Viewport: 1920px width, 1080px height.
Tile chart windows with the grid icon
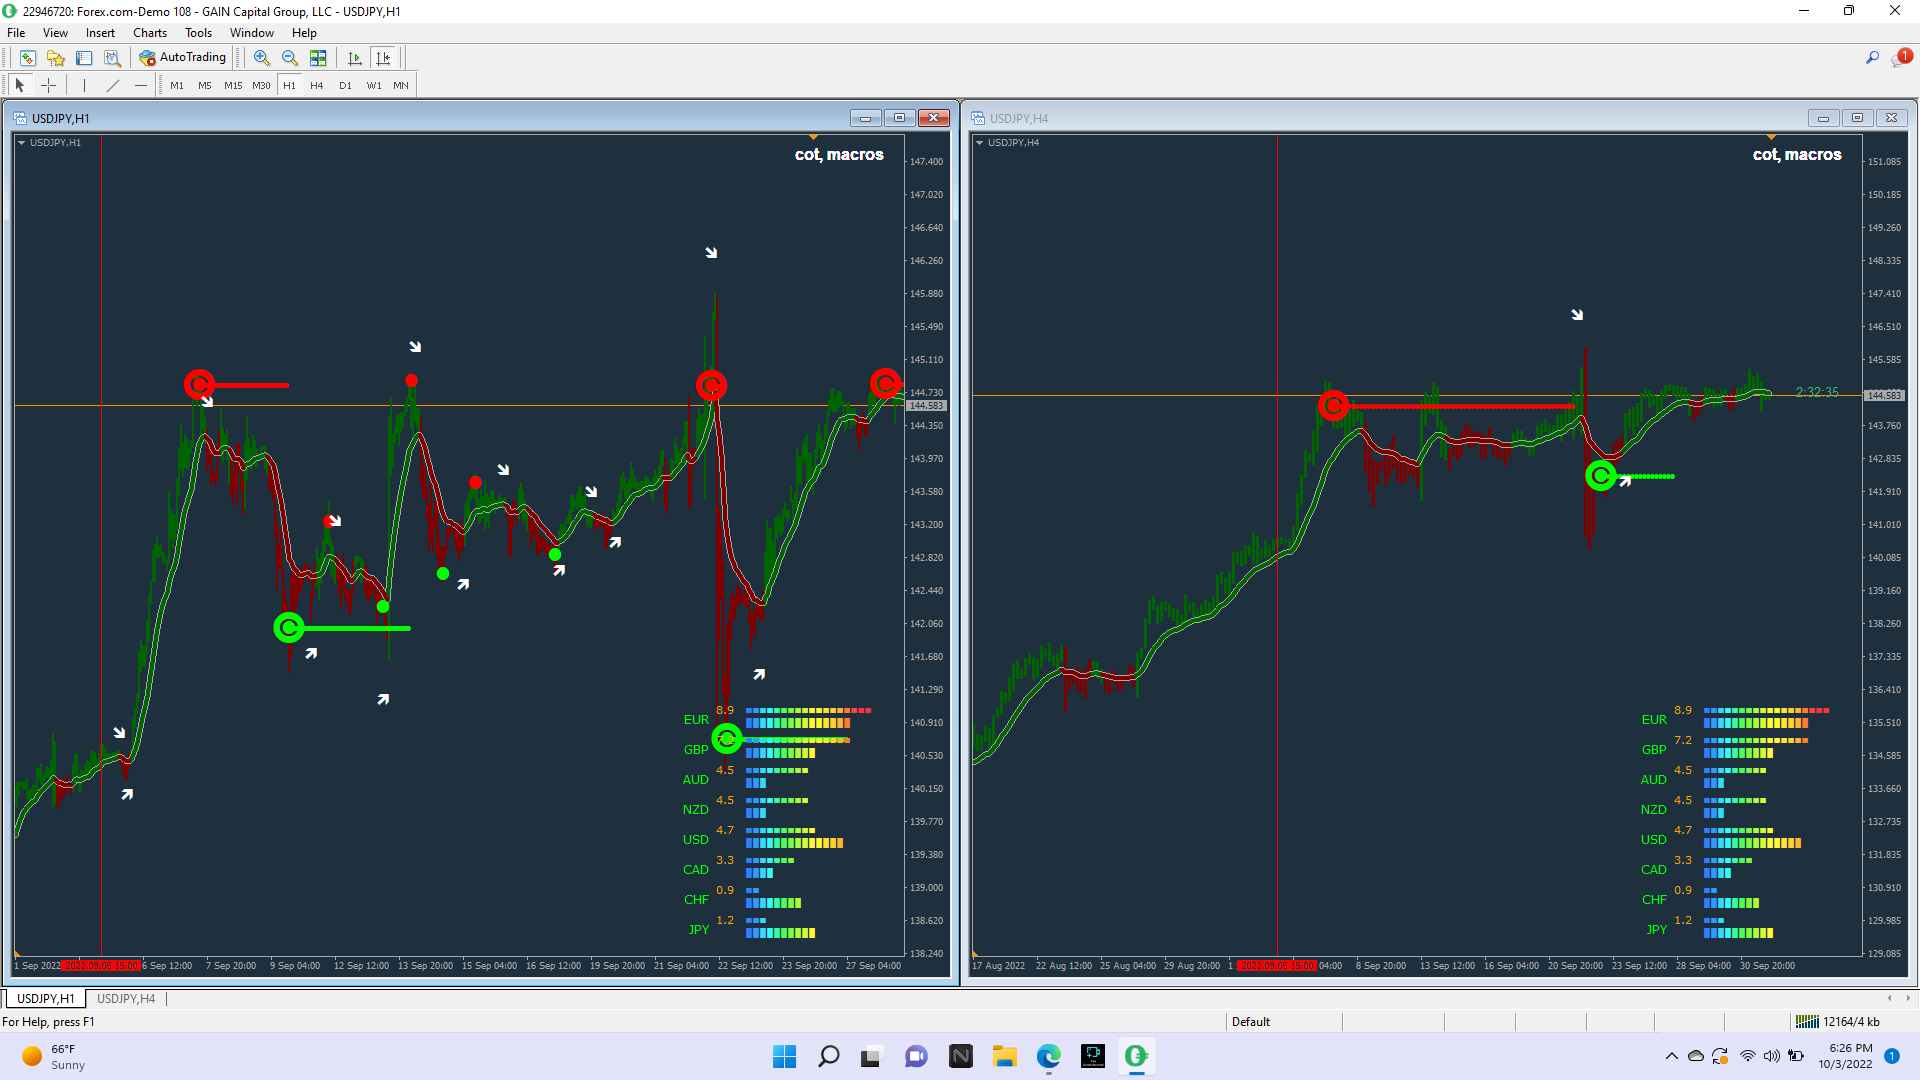[318, 58]
